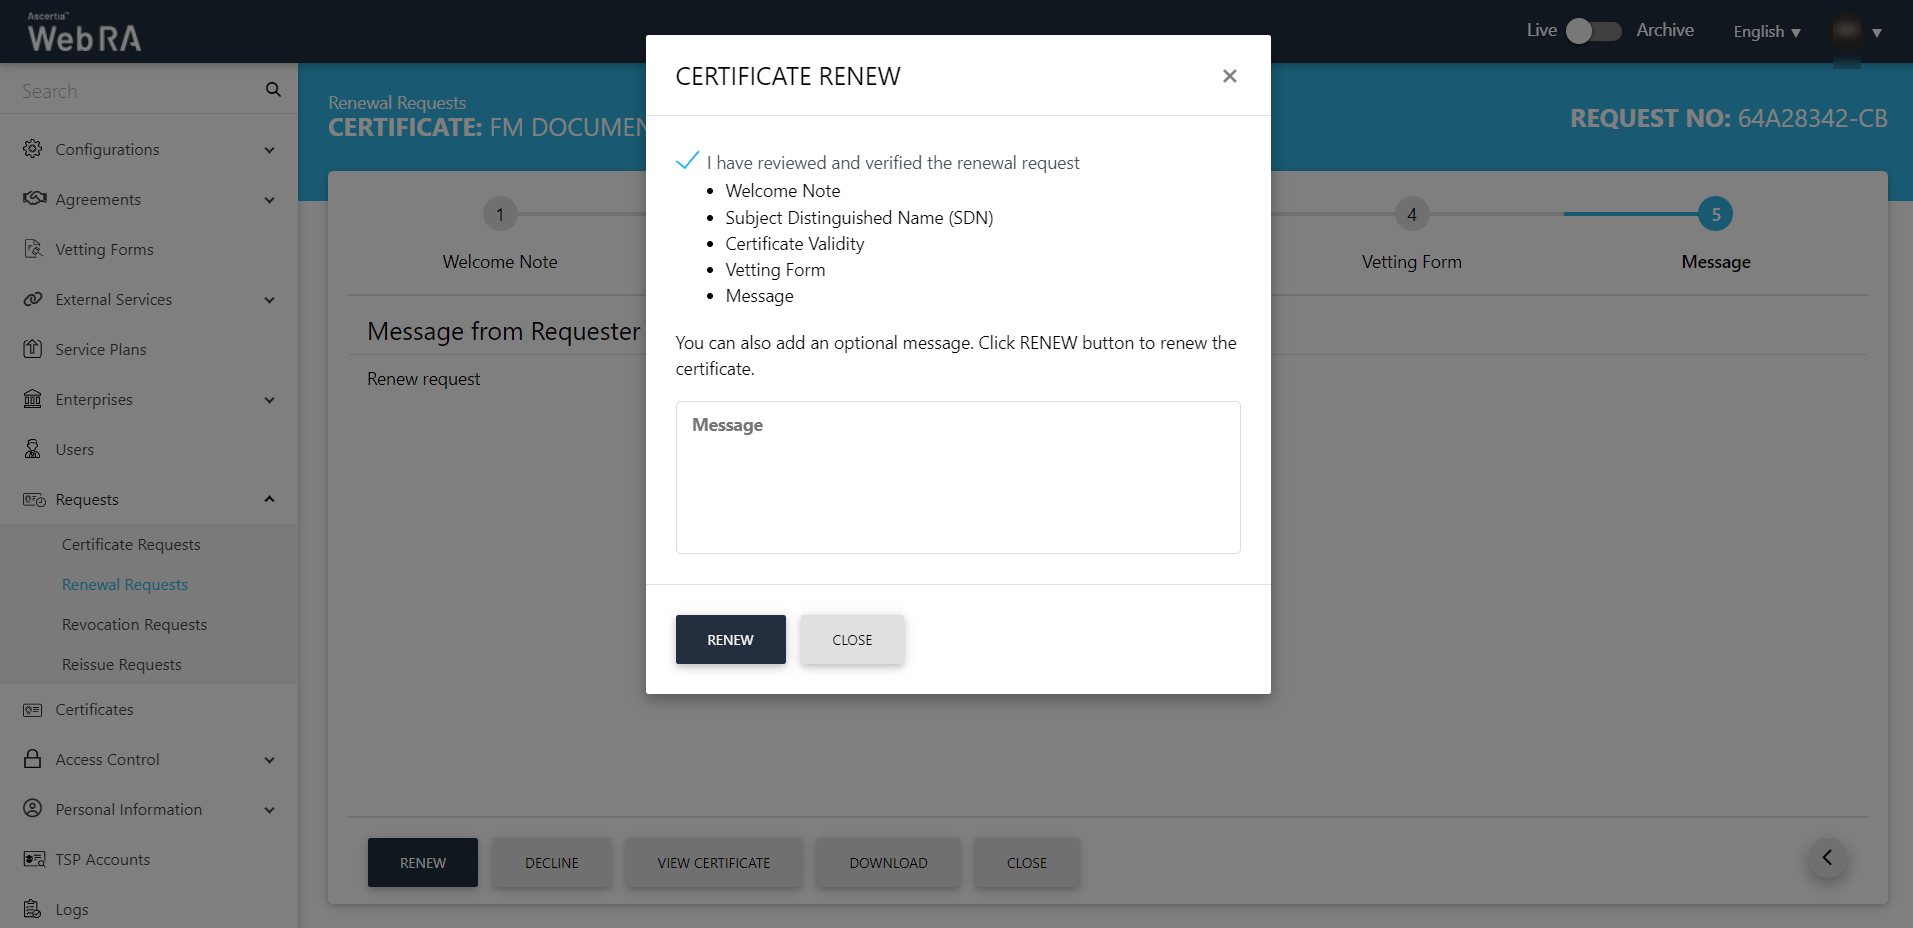This screenshot has height=928, width=1913.
Task: Click the search magnifier icon
Action: click(x=273, y=90)
